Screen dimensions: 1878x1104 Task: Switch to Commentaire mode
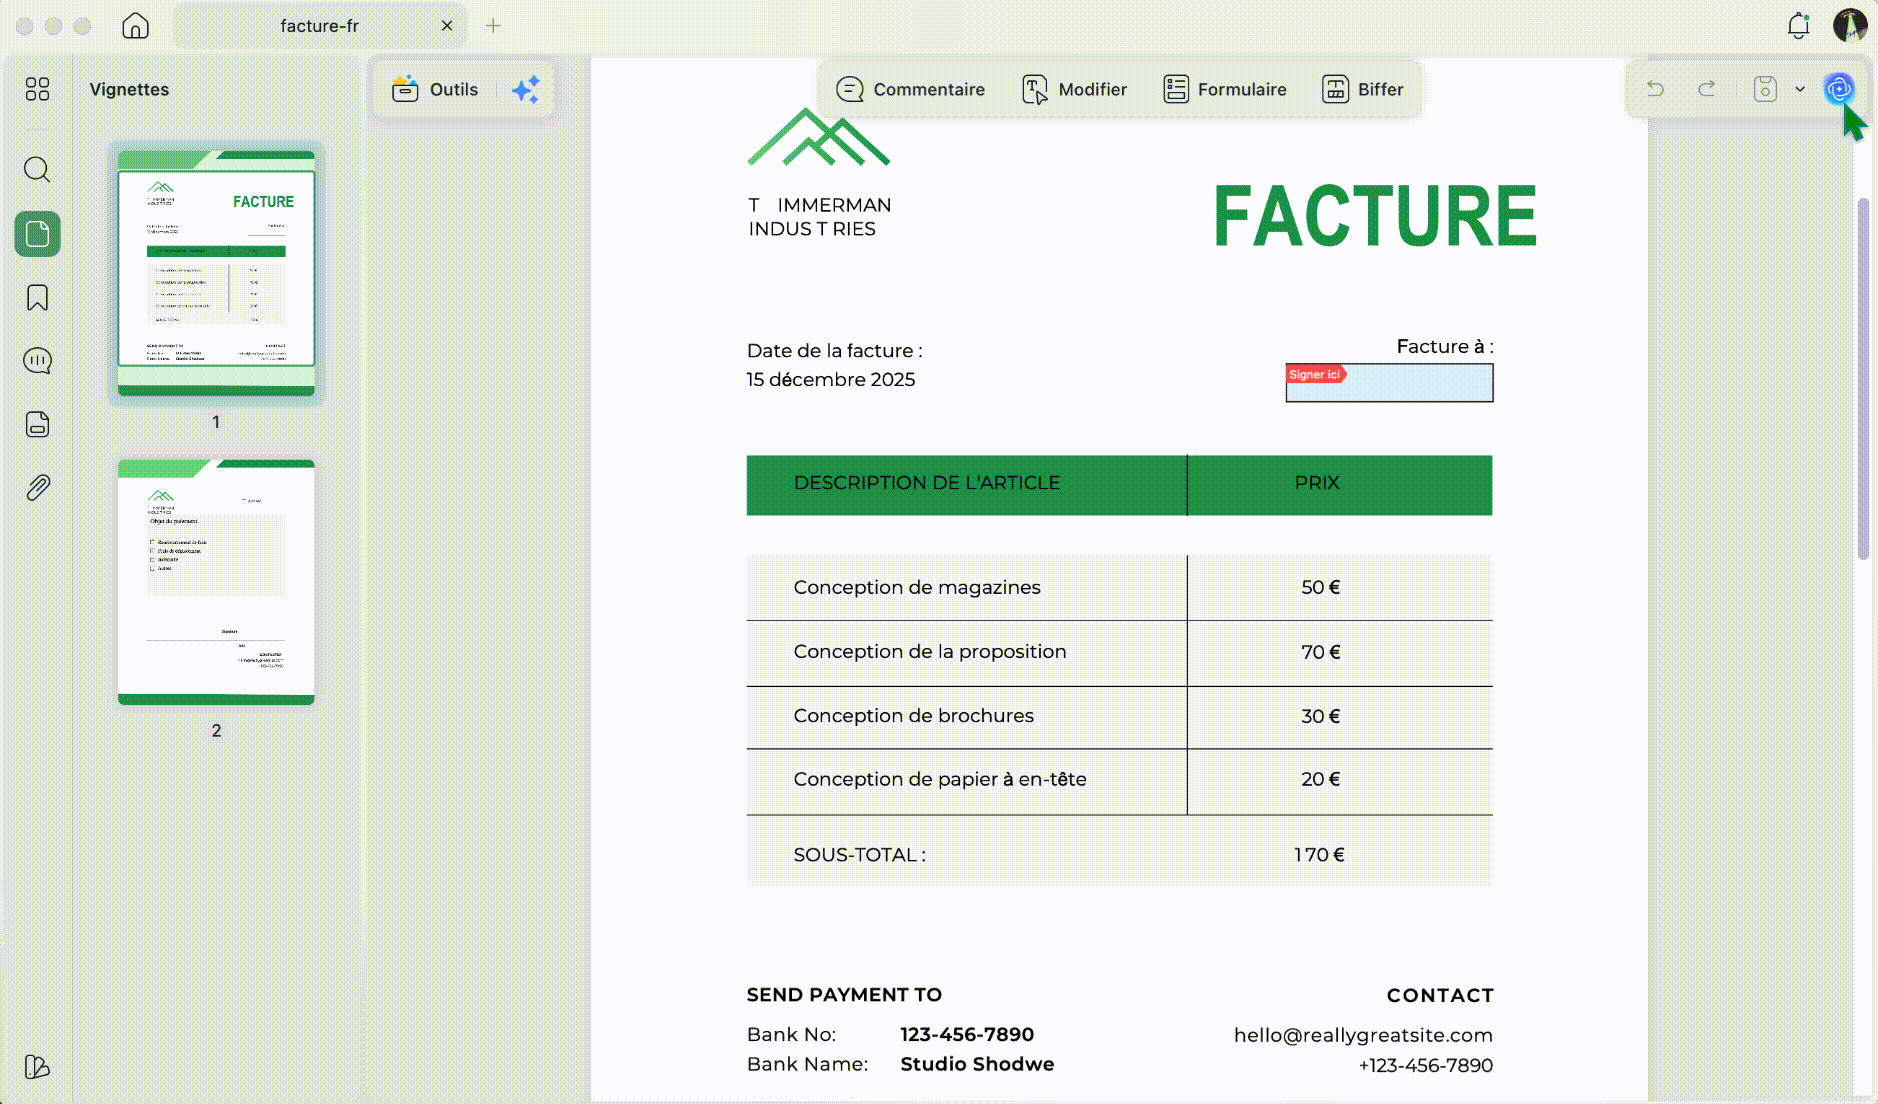pyautogui.click(x=910, y=89)
